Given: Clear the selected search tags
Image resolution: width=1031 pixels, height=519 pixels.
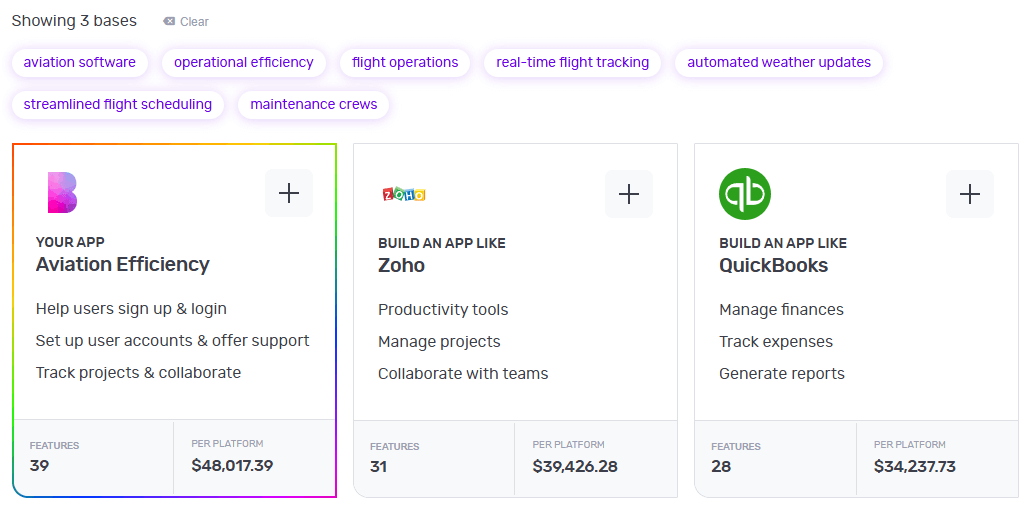Looking at the screenshot, I should pyautogui.click(x=186, y=22).
